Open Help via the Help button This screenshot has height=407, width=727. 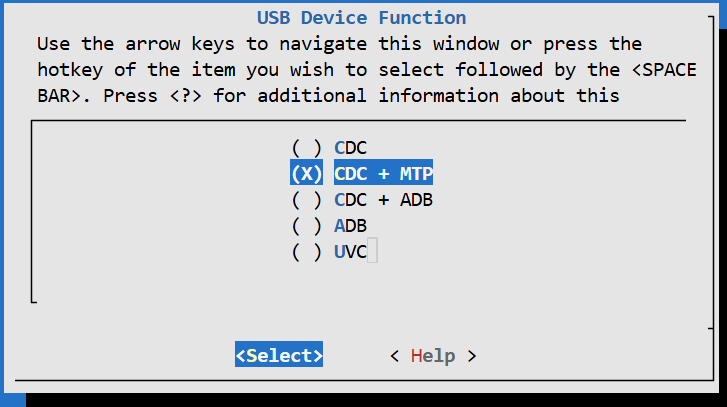click(x=433, y=356)
